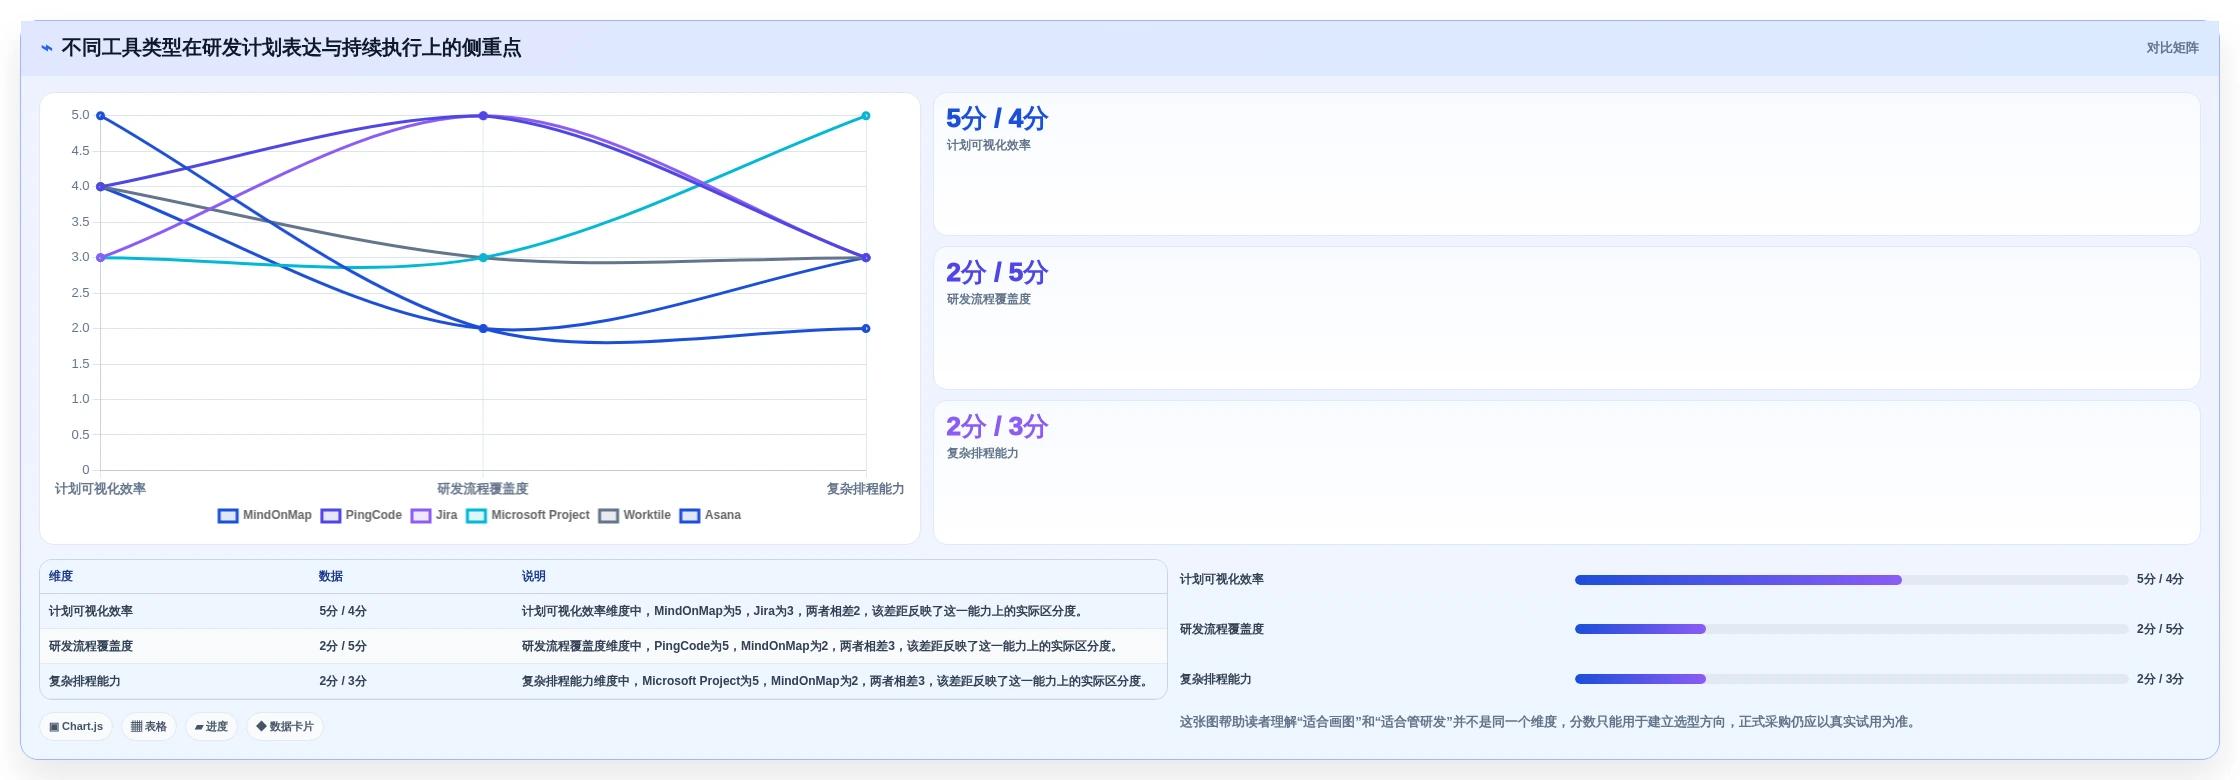
Task: Click the 说明 table column header
Action: click(534, 576)
